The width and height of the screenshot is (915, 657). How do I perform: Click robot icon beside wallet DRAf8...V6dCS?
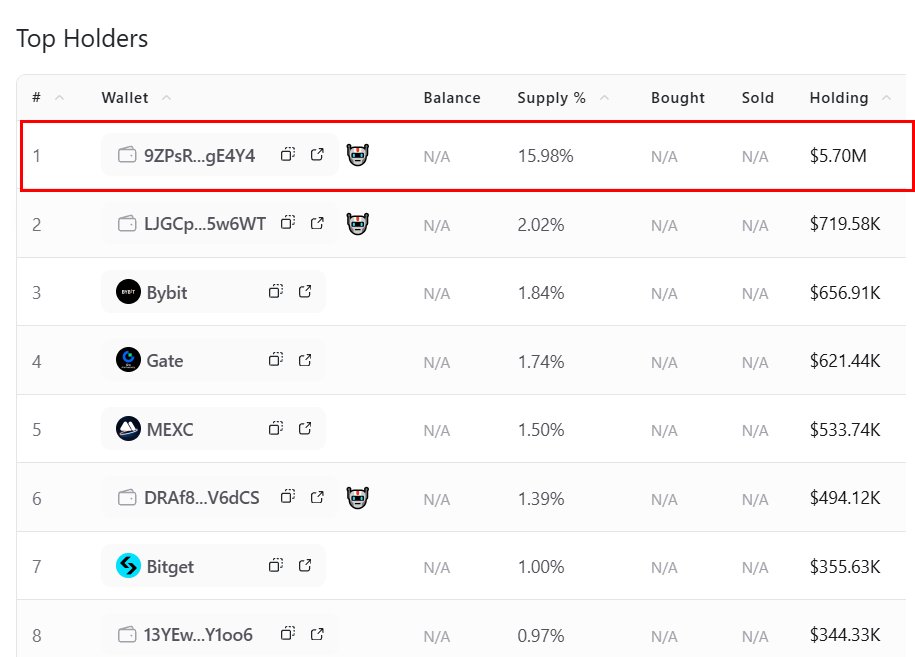(x=358, y=497)
